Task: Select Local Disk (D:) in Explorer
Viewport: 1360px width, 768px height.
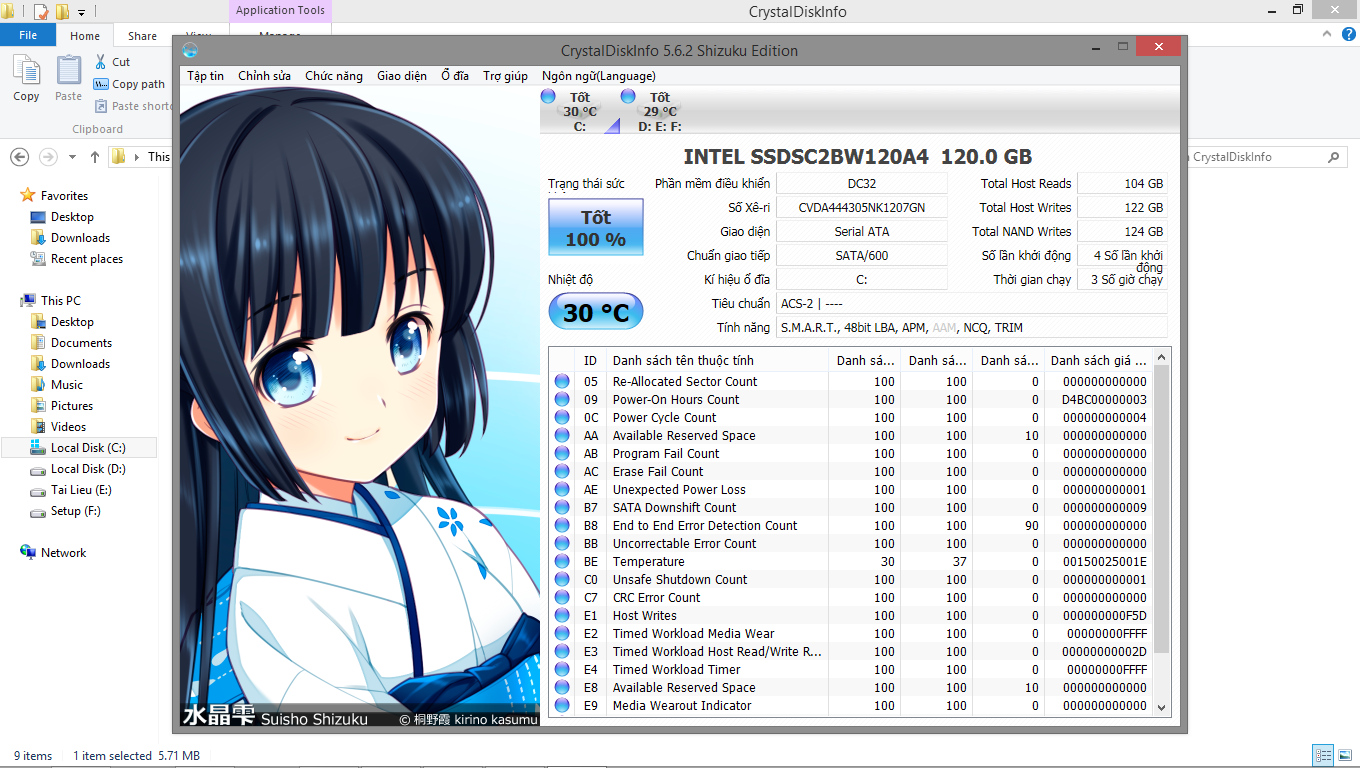Action: pyautogui.click(x=88, y=469)
